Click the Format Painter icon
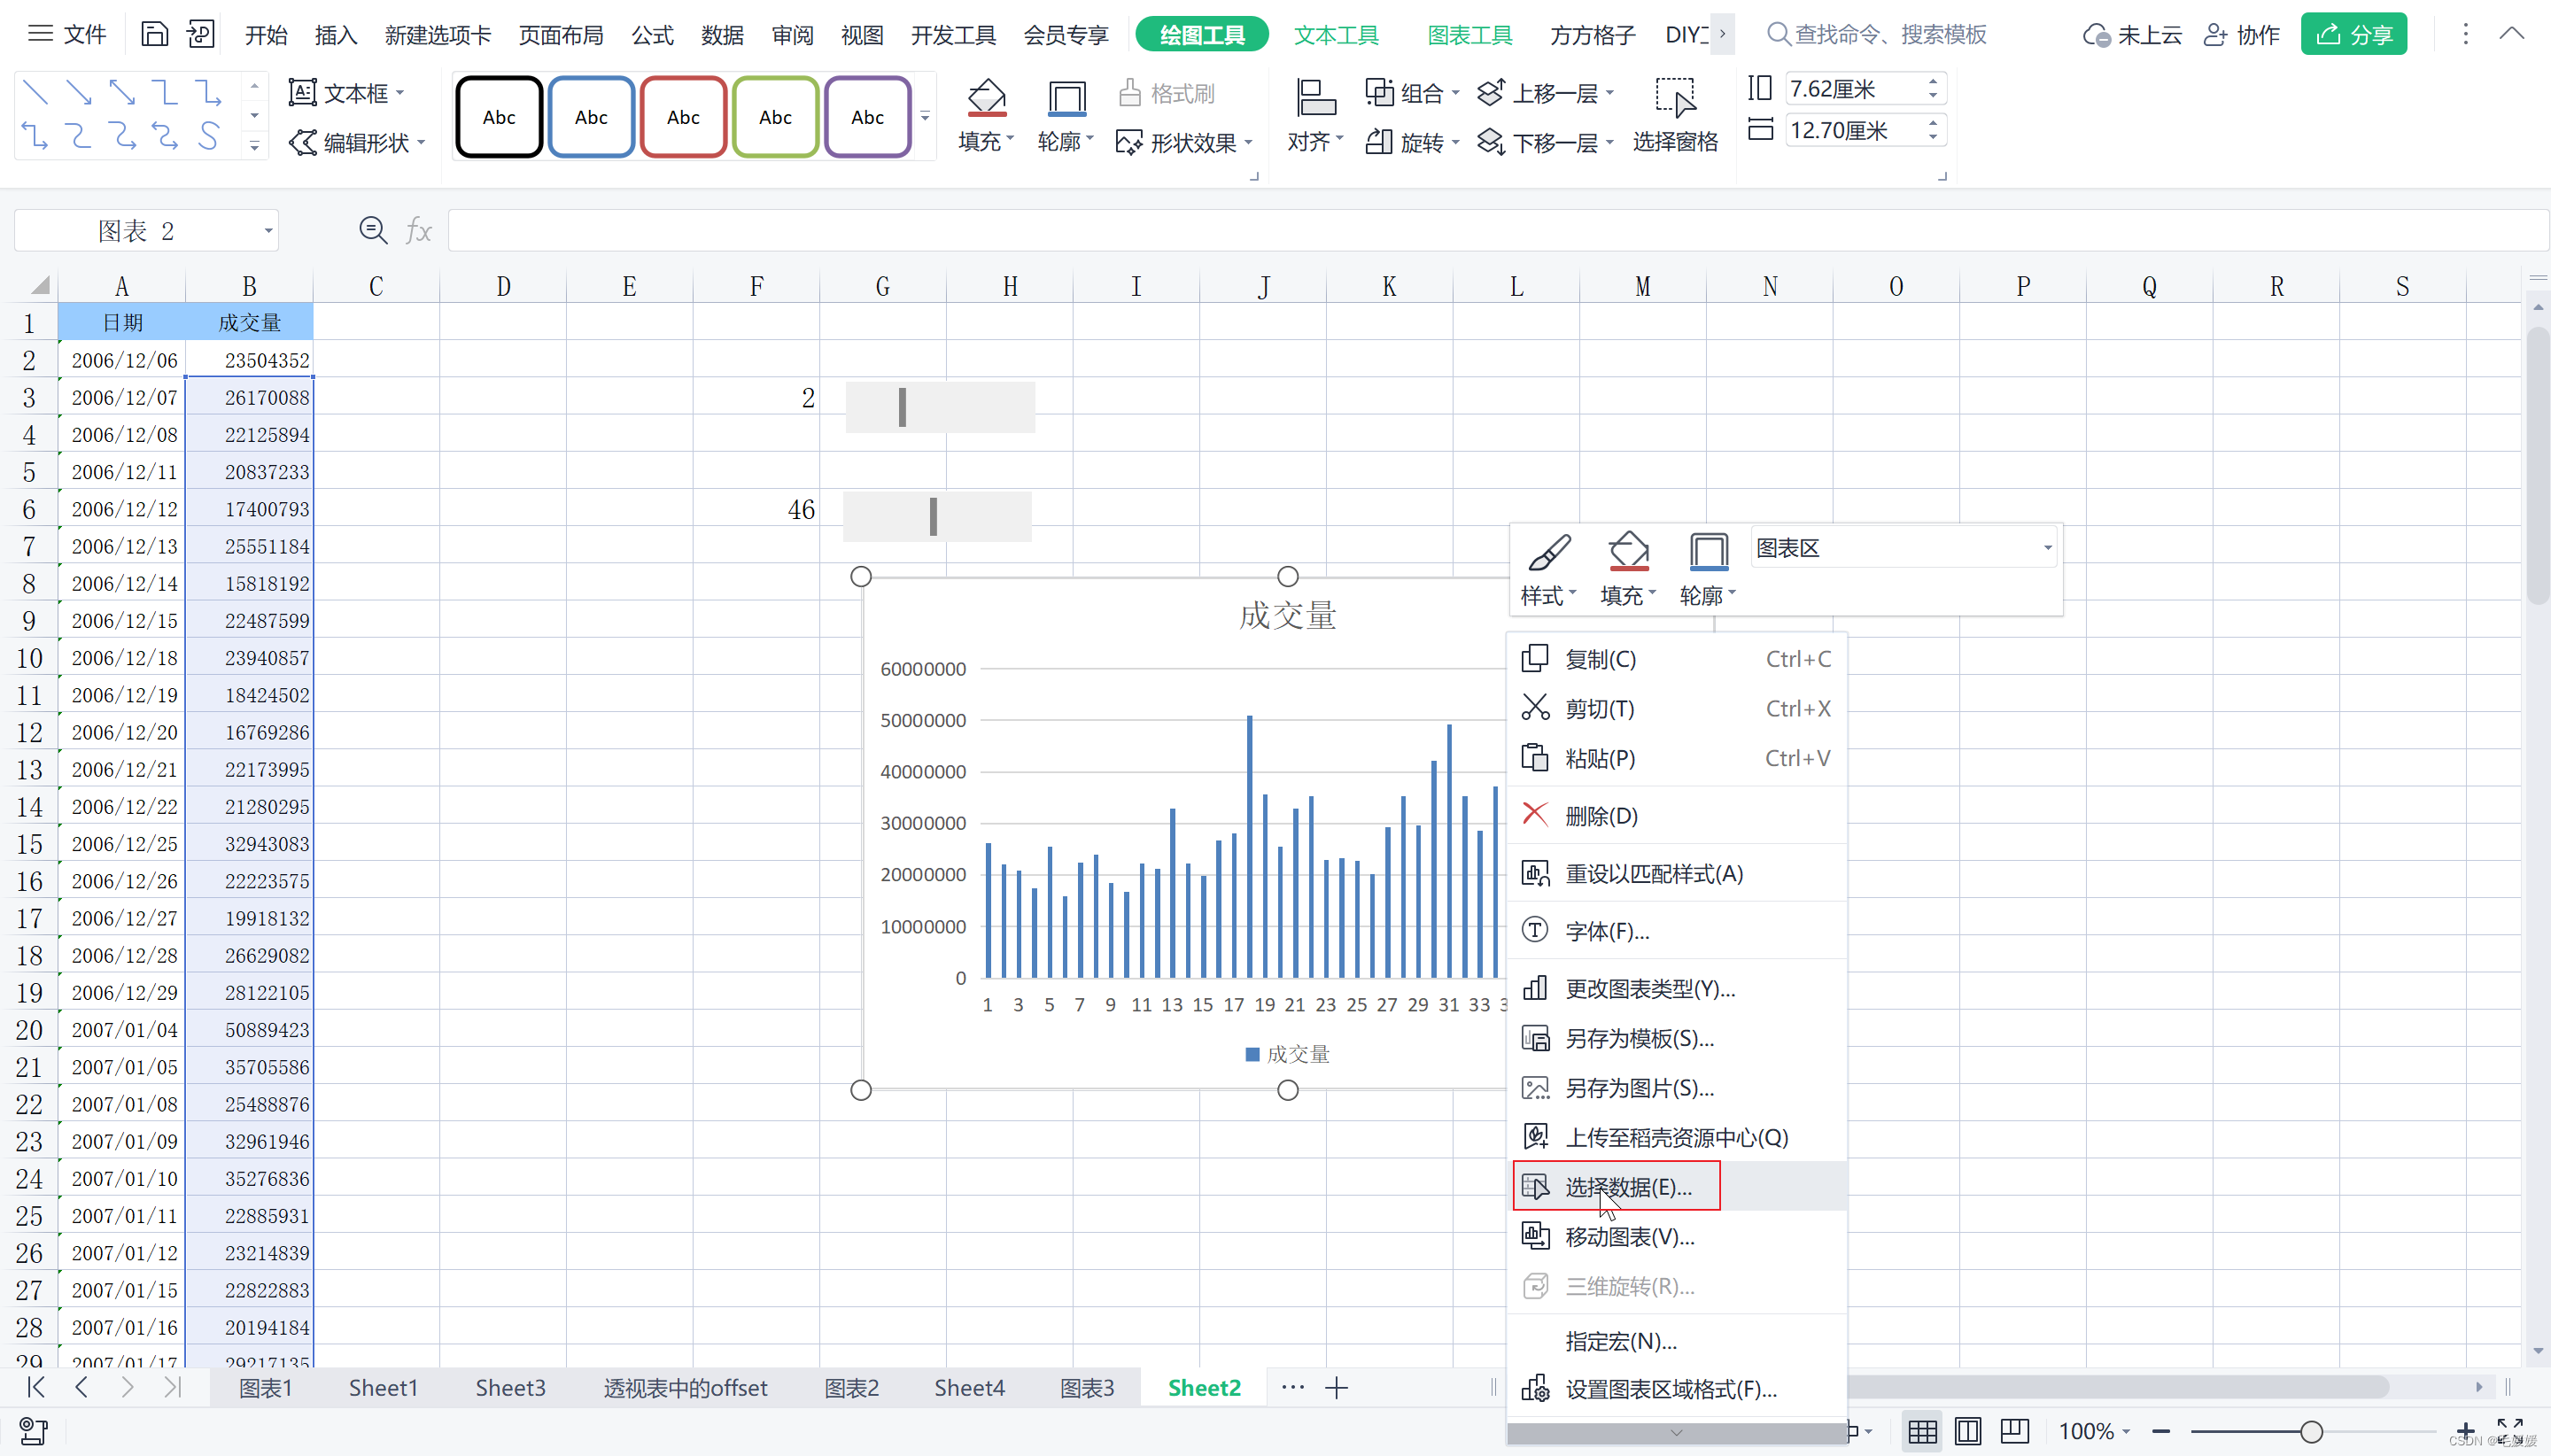 (x=1129, y=93)
